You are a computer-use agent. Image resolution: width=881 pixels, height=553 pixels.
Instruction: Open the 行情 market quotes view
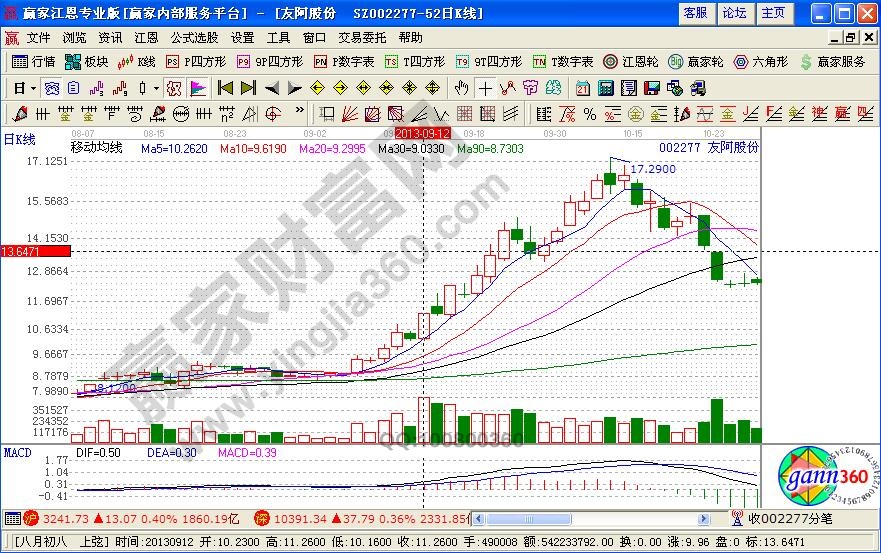click(x=33, y=62)
